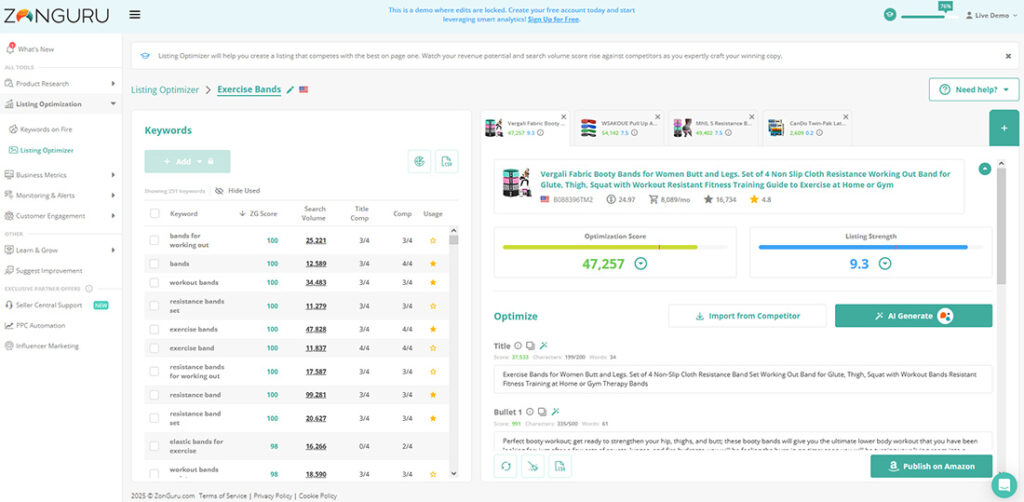Image resolution: width=1024 pixels, height=502 pixels.
Task: Click the magic wand icon next to Title
Action: click(543, 346)
